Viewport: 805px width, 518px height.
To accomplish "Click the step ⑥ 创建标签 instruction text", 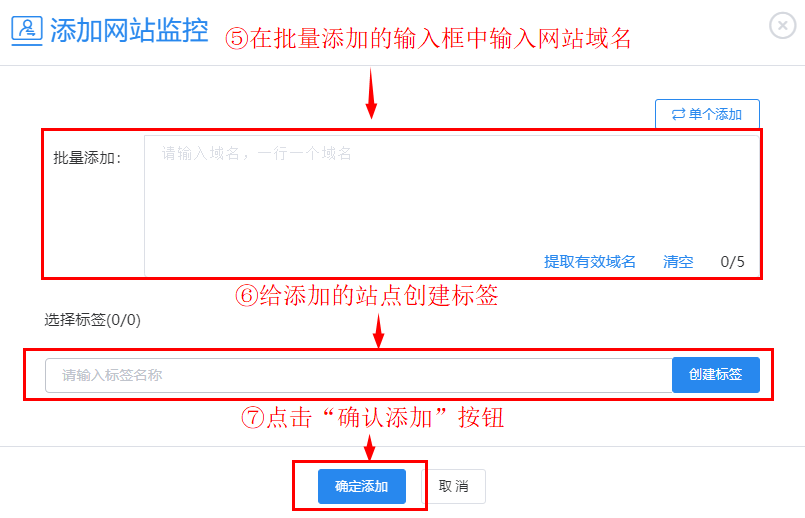I will 367,296.
